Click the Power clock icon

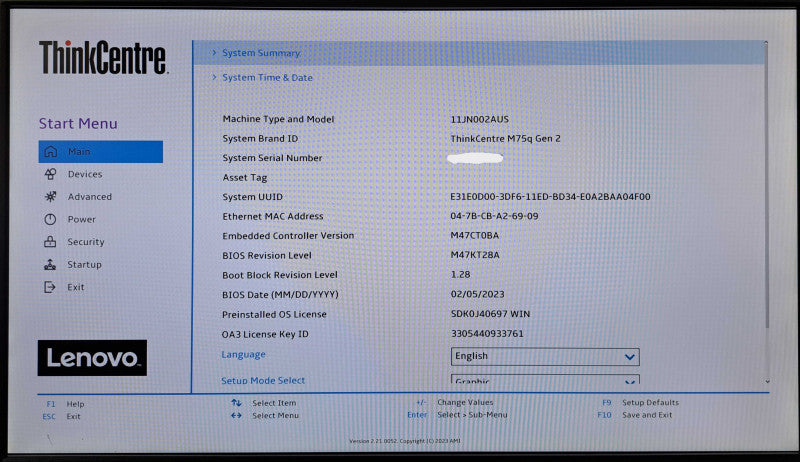[50, 219]
